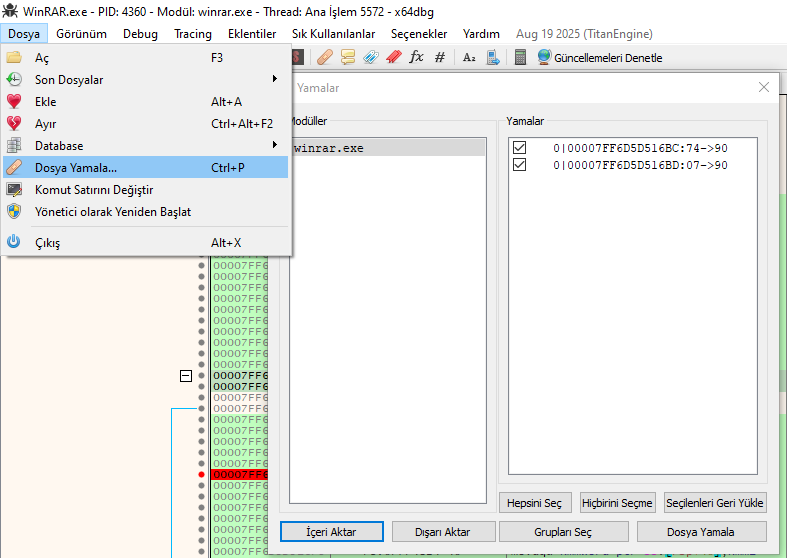787x558 pixels.
Task: Click the Seçilenleri Geri Yükle button
Action: 715,502
